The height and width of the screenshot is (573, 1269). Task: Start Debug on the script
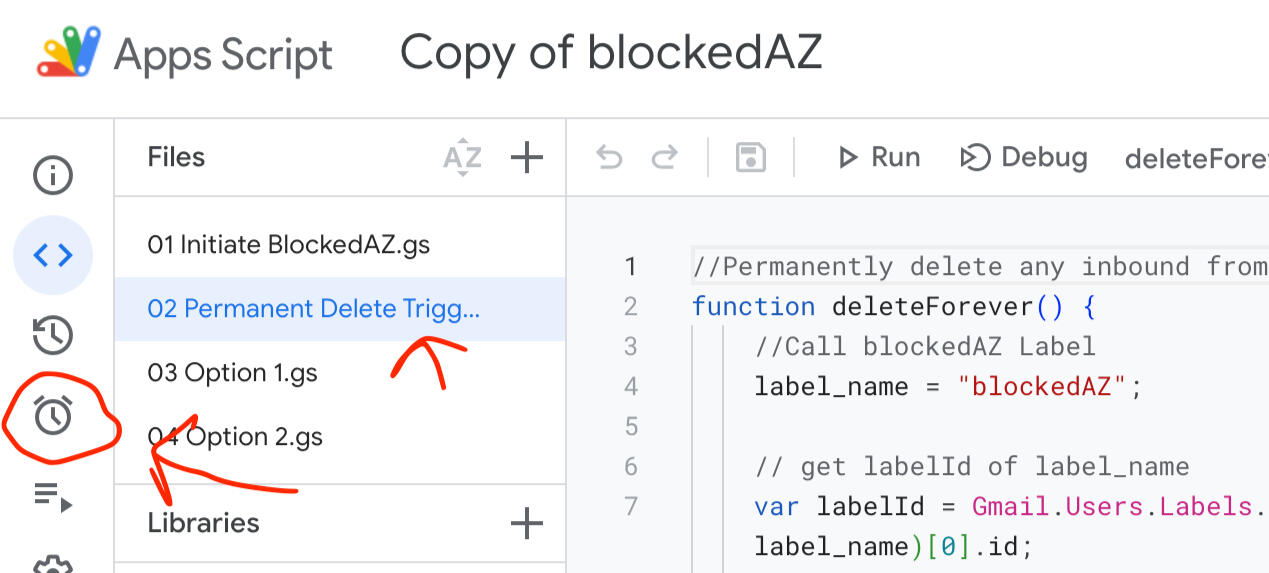(1023, 158)
